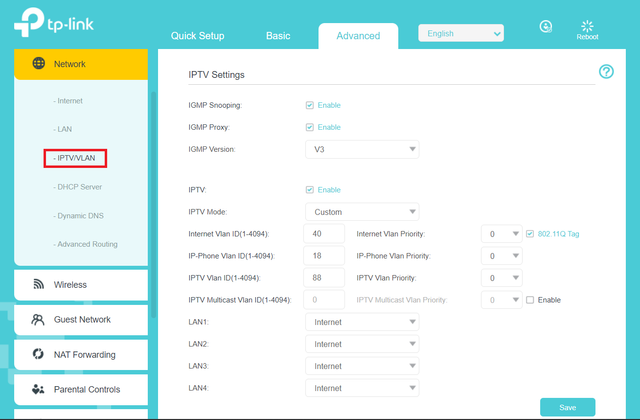Toggle IGMP Proxy Enable checkbox
Screen dimensions: 640x420
(310, 127)
